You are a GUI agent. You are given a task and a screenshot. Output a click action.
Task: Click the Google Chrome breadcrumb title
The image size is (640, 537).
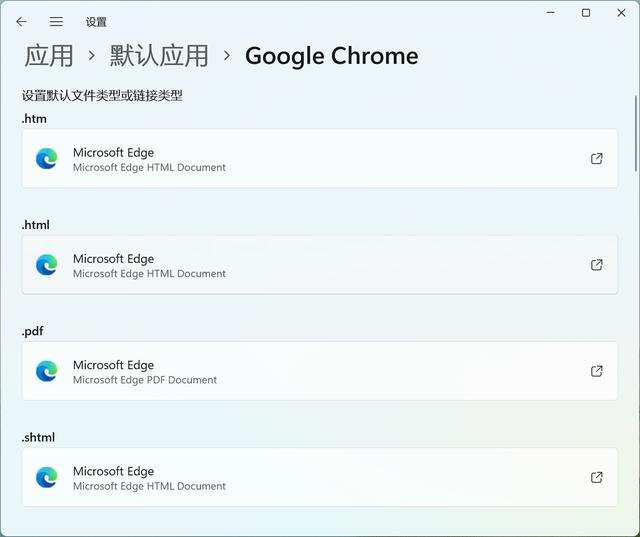point(331,56)
